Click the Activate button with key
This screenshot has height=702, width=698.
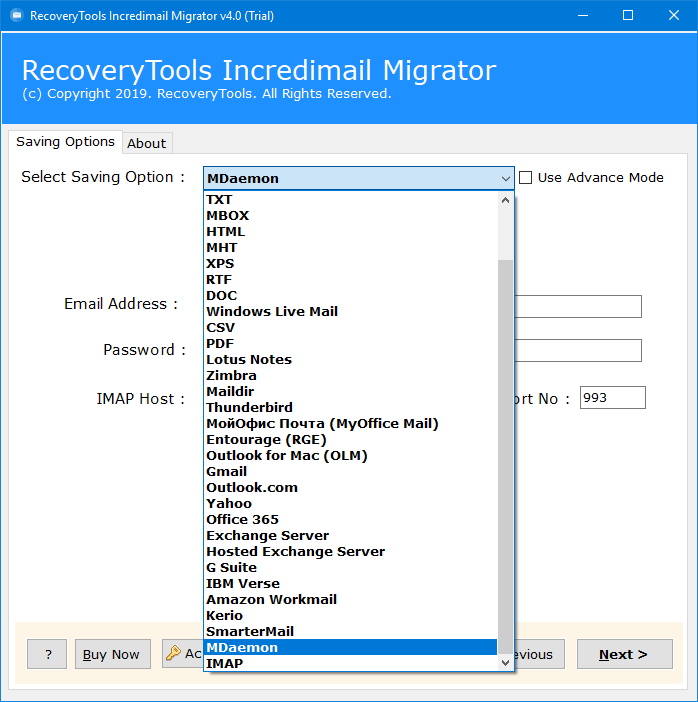183,654
